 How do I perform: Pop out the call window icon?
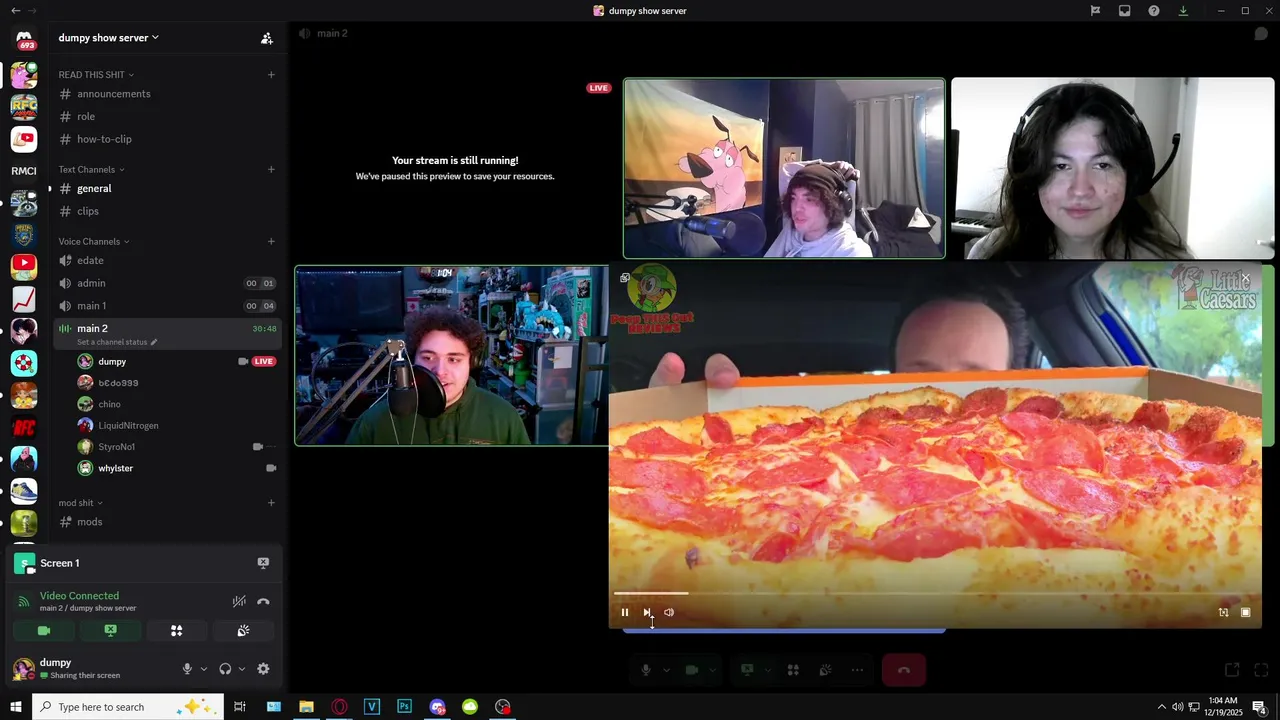tap(1232, 670)
